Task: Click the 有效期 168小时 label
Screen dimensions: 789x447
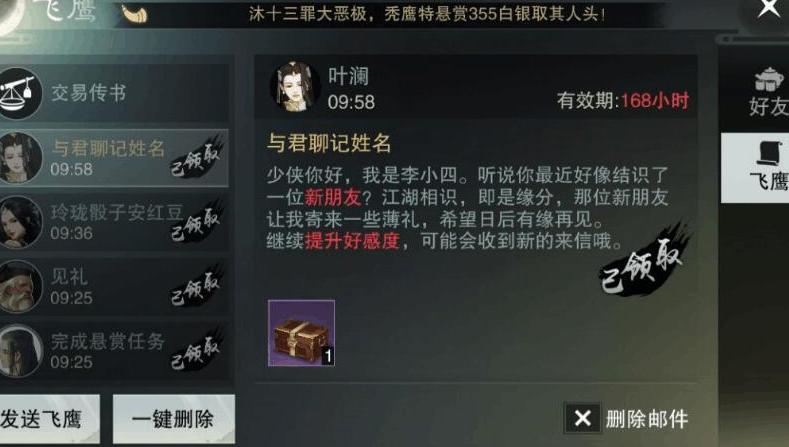Action: tap(622, 101)
